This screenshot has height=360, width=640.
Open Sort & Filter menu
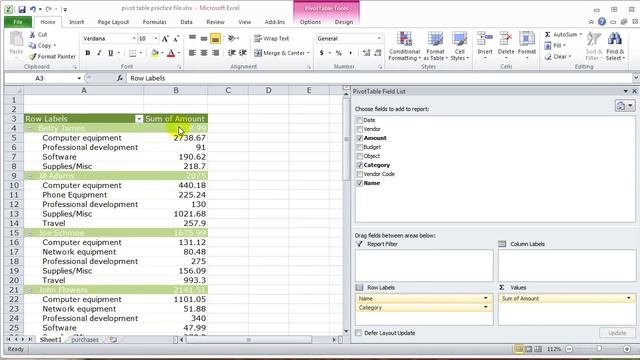click(x=594, y=46)
